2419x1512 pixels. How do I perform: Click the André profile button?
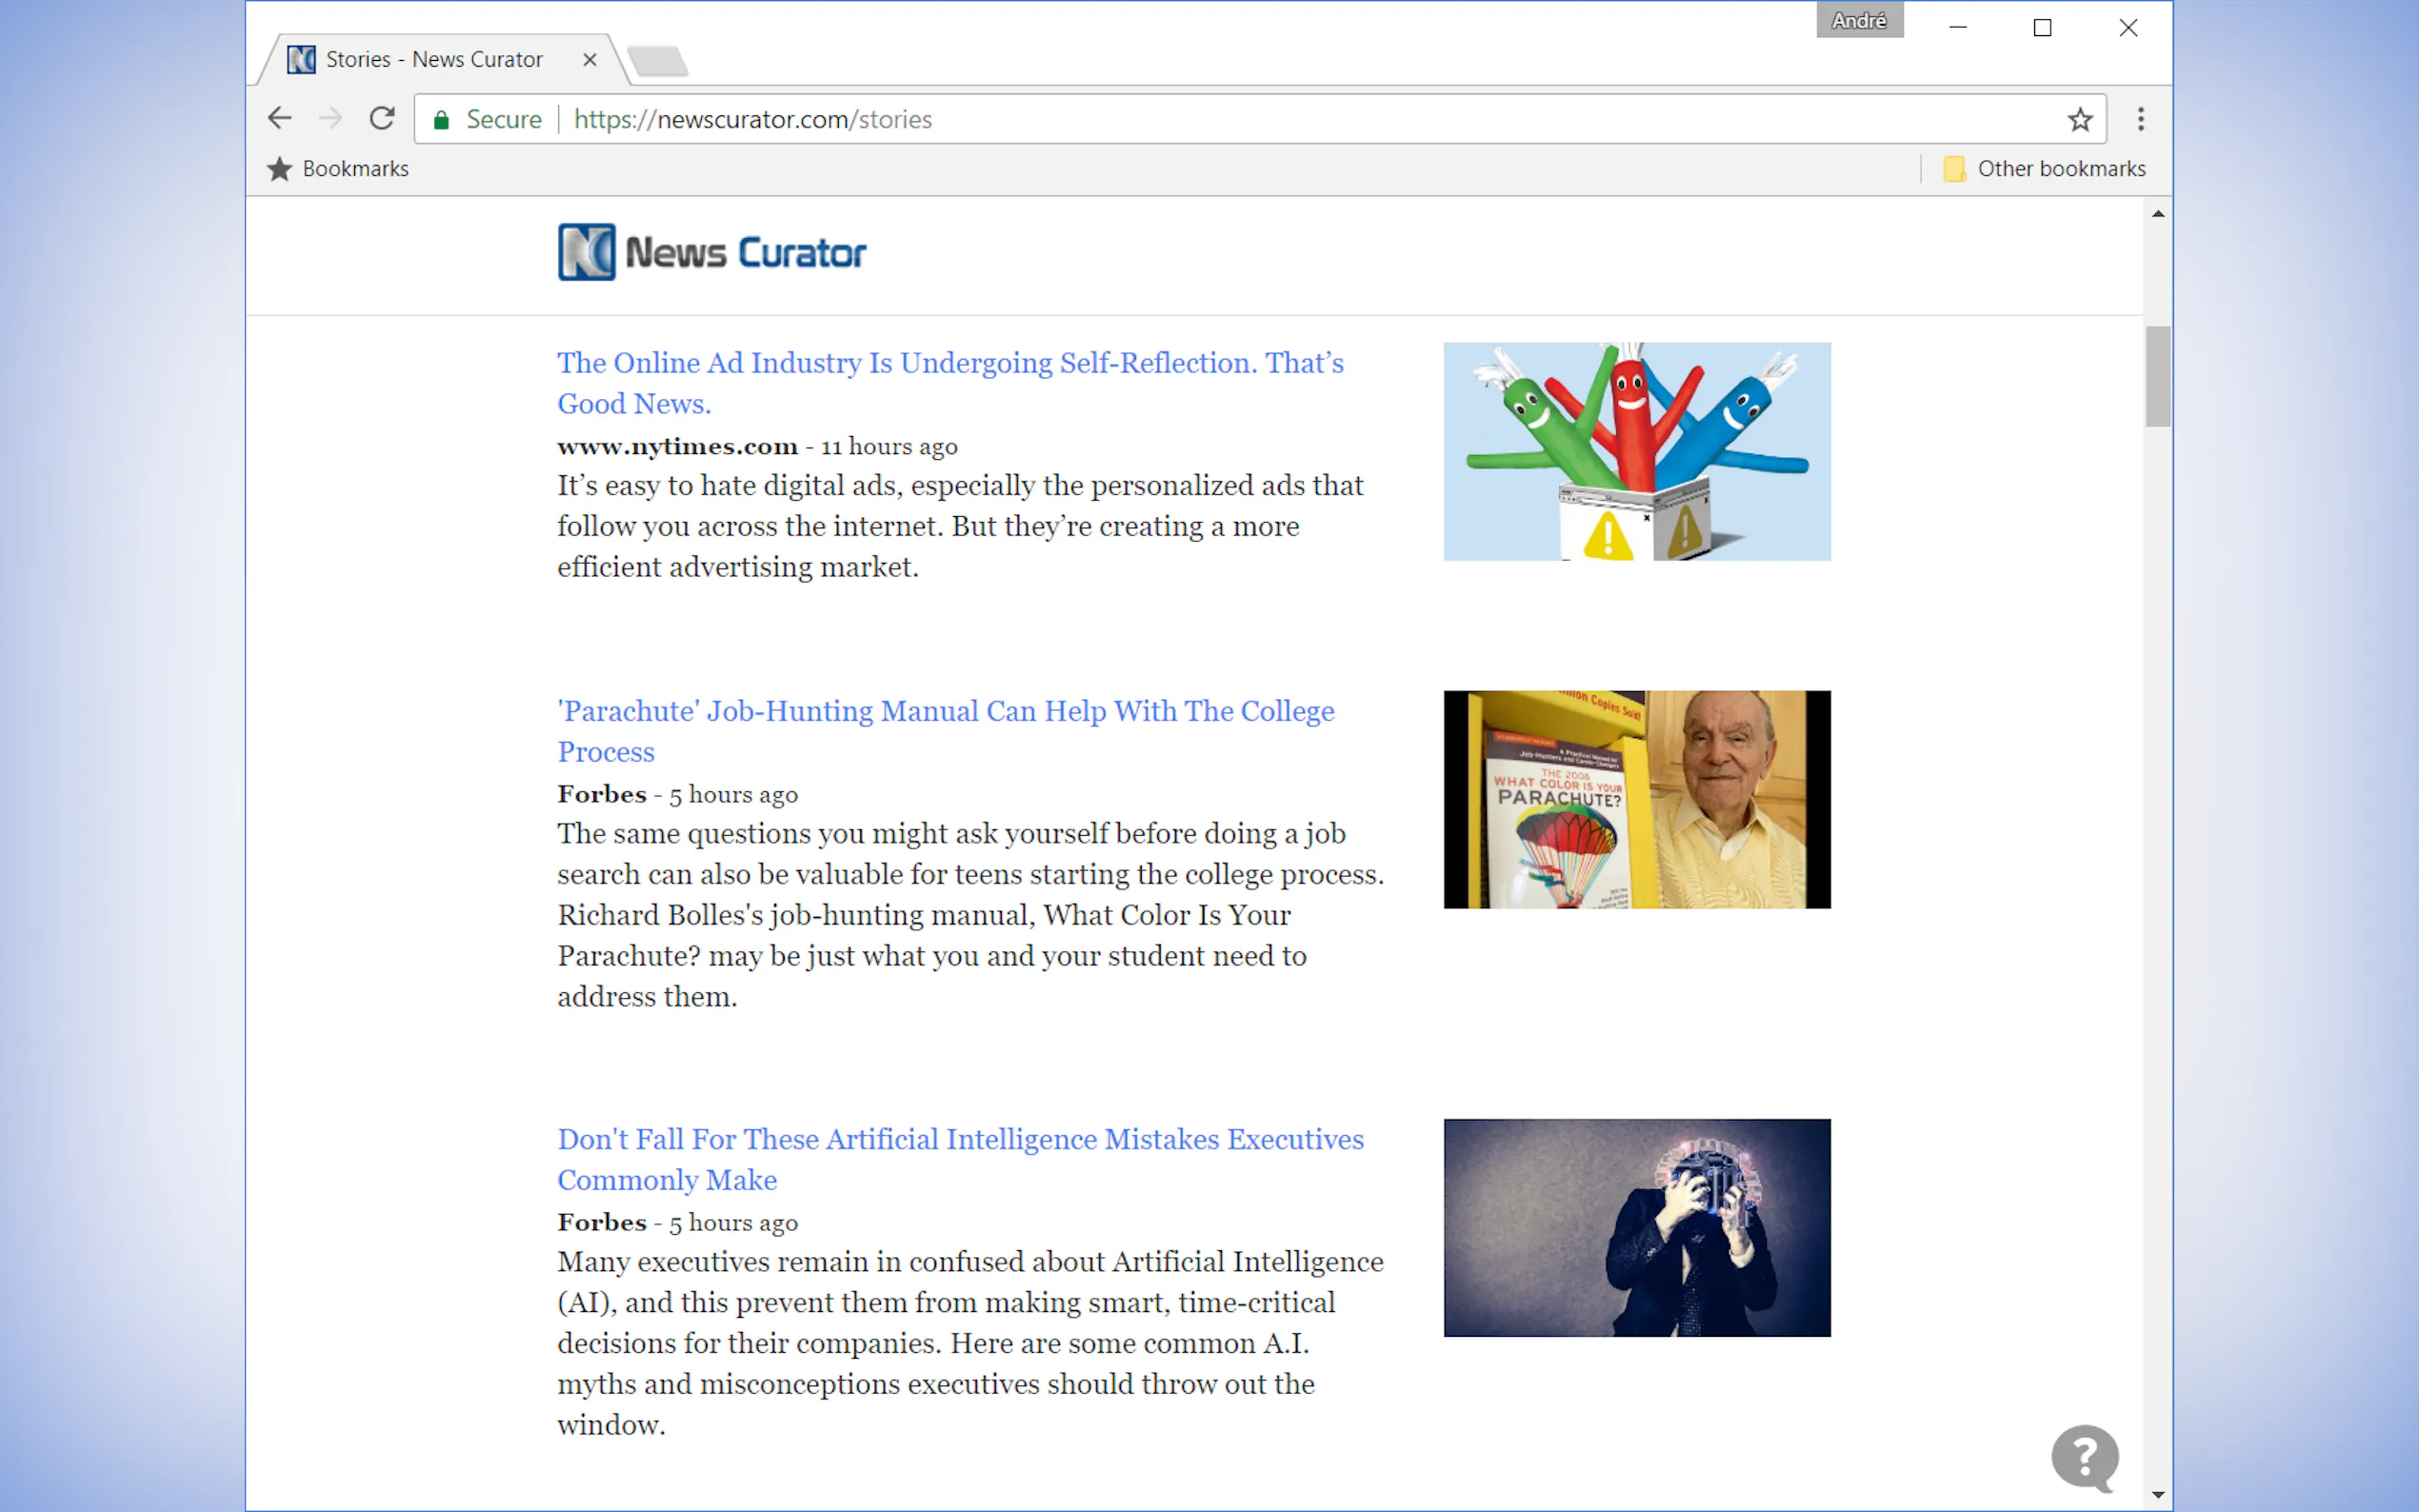[x=1859, y=20]
